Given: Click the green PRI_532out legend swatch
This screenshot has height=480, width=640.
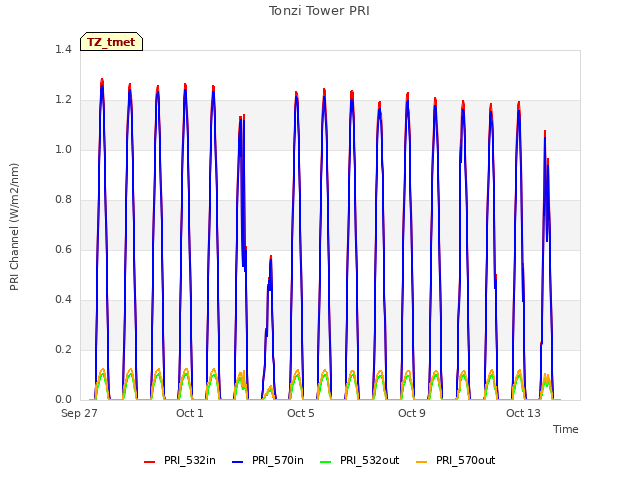Looking at the screenshot, I should point(325,462).
